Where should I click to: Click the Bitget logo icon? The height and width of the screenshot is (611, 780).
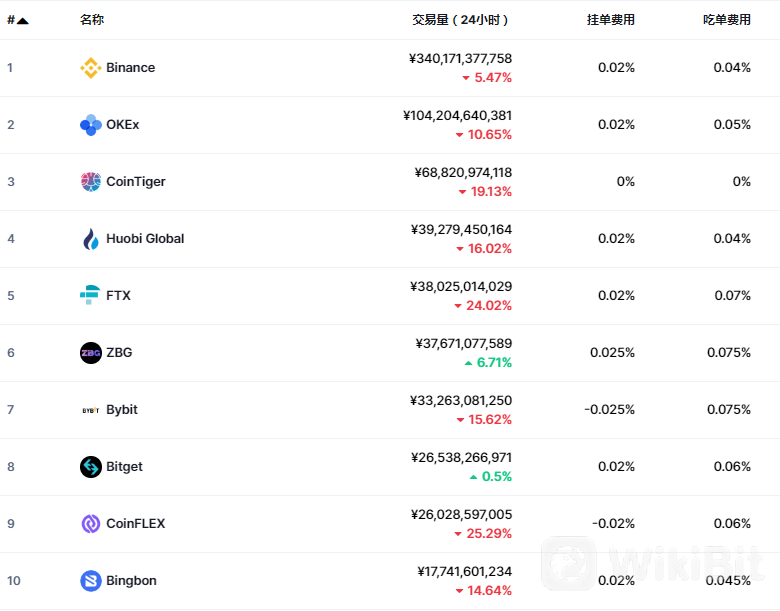coord(90,467)
